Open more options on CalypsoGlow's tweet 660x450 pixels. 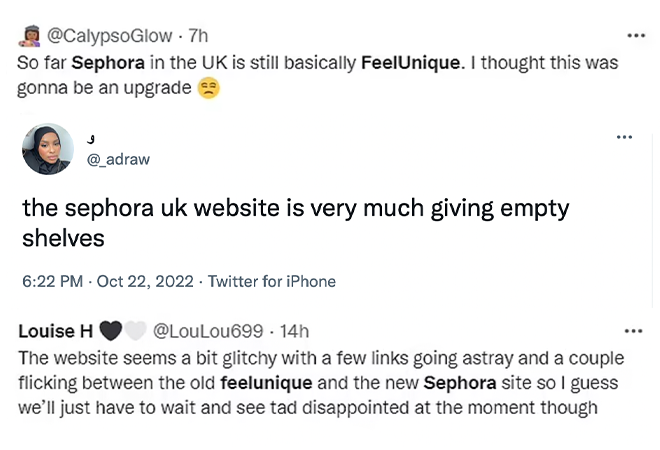tap(635, 35)
